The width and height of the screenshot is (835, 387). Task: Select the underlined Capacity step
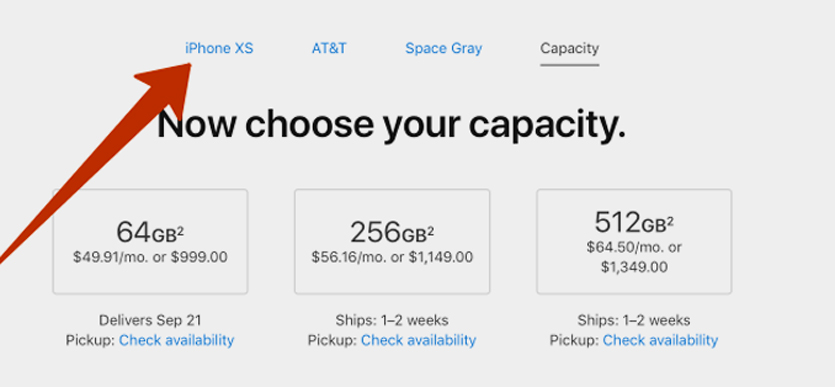pyautogui.click(x=570, y=48)
